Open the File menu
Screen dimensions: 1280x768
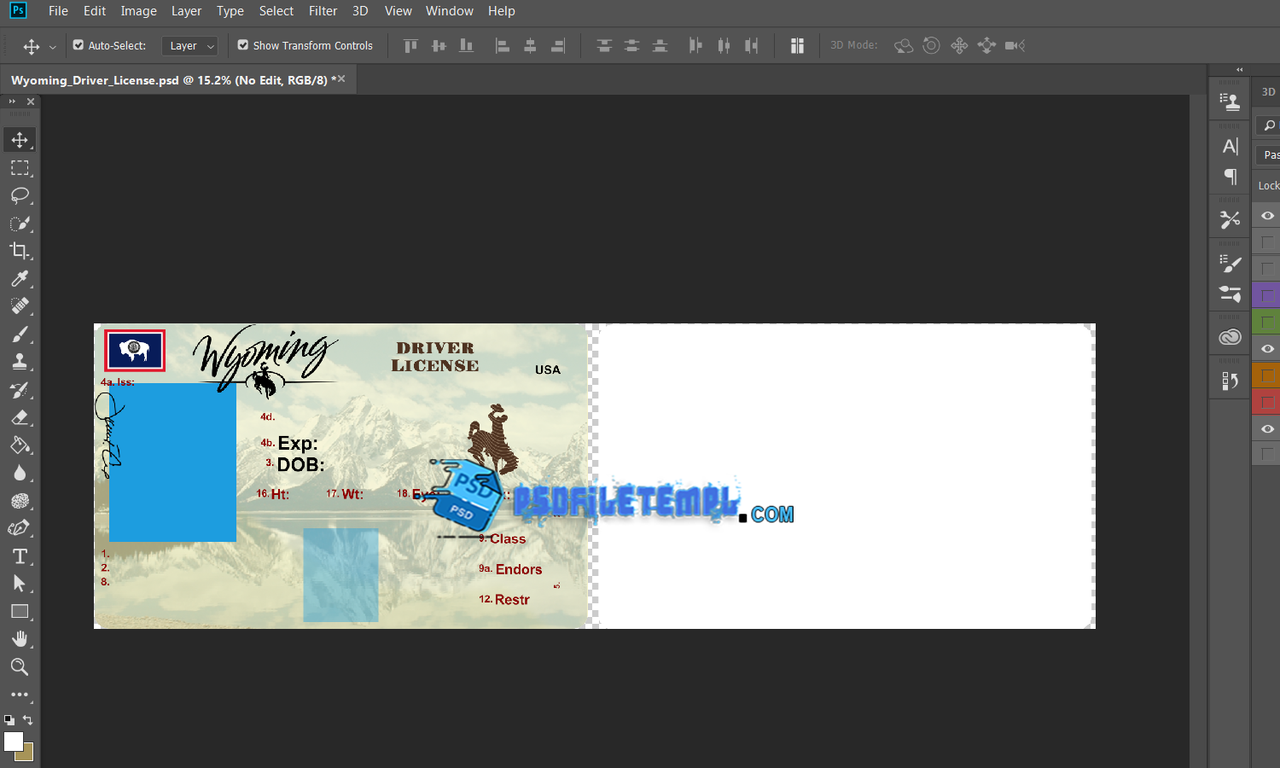58,11
